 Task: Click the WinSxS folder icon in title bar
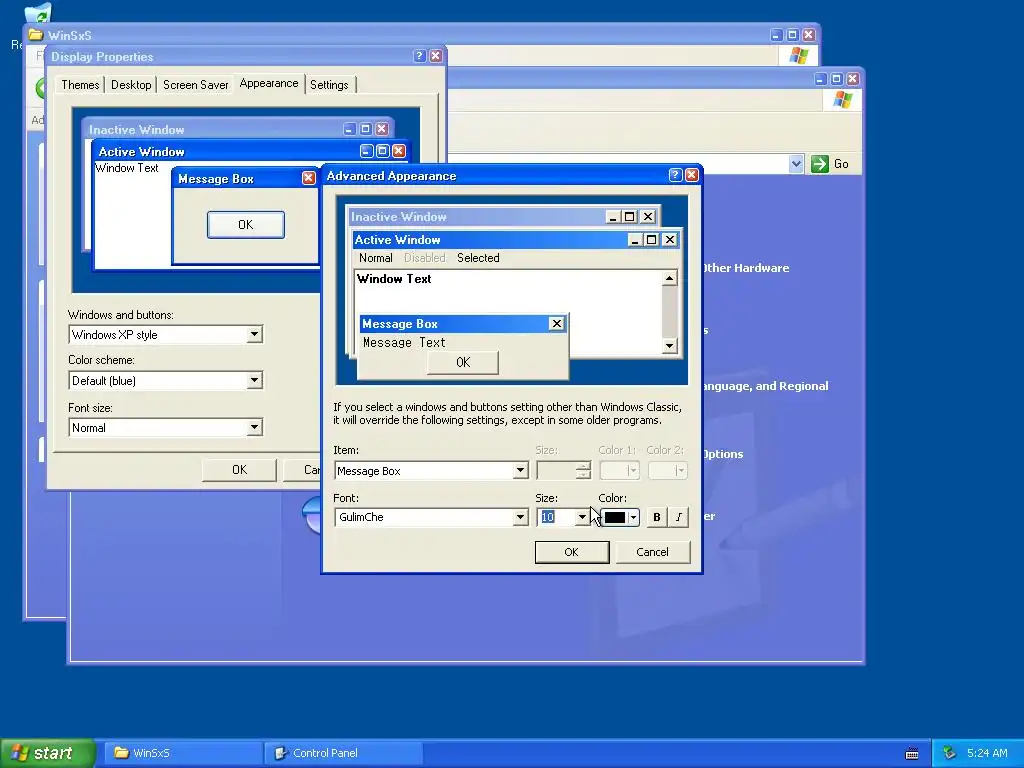point(36,35)
